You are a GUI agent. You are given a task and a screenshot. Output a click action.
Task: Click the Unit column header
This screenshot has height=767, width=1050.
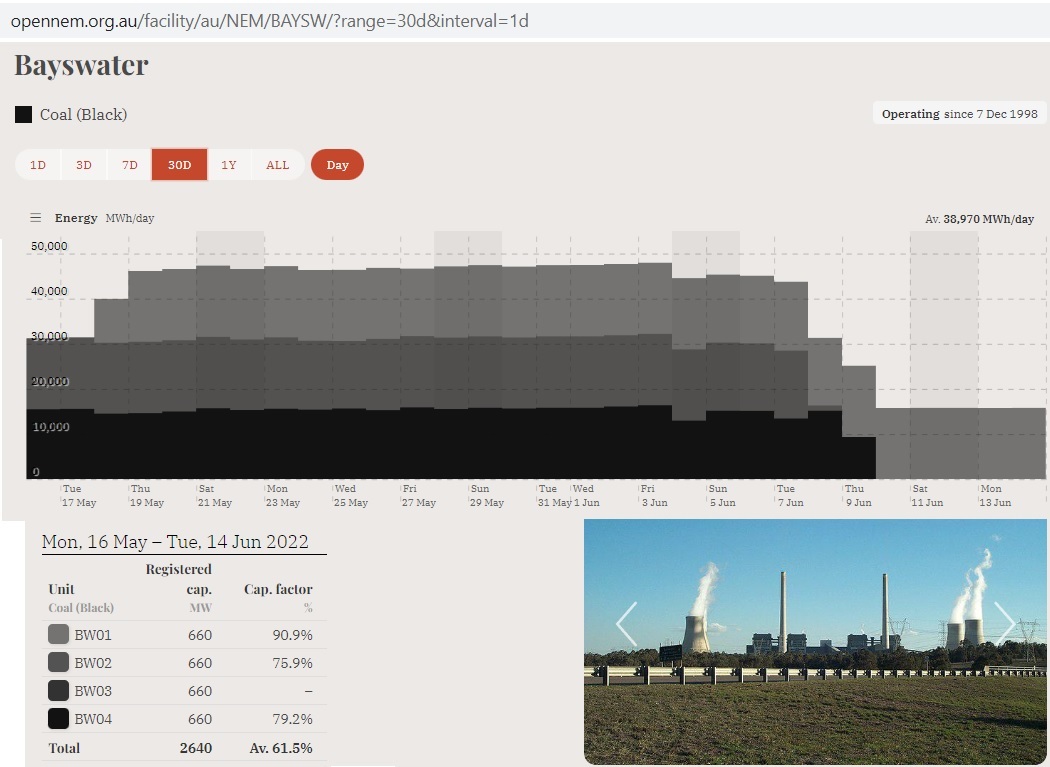tap(61, 589)
